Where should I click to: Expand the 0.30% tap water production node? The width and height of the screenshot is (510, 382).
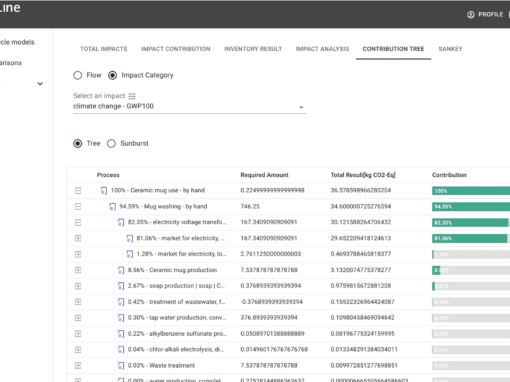click(78, 318)
